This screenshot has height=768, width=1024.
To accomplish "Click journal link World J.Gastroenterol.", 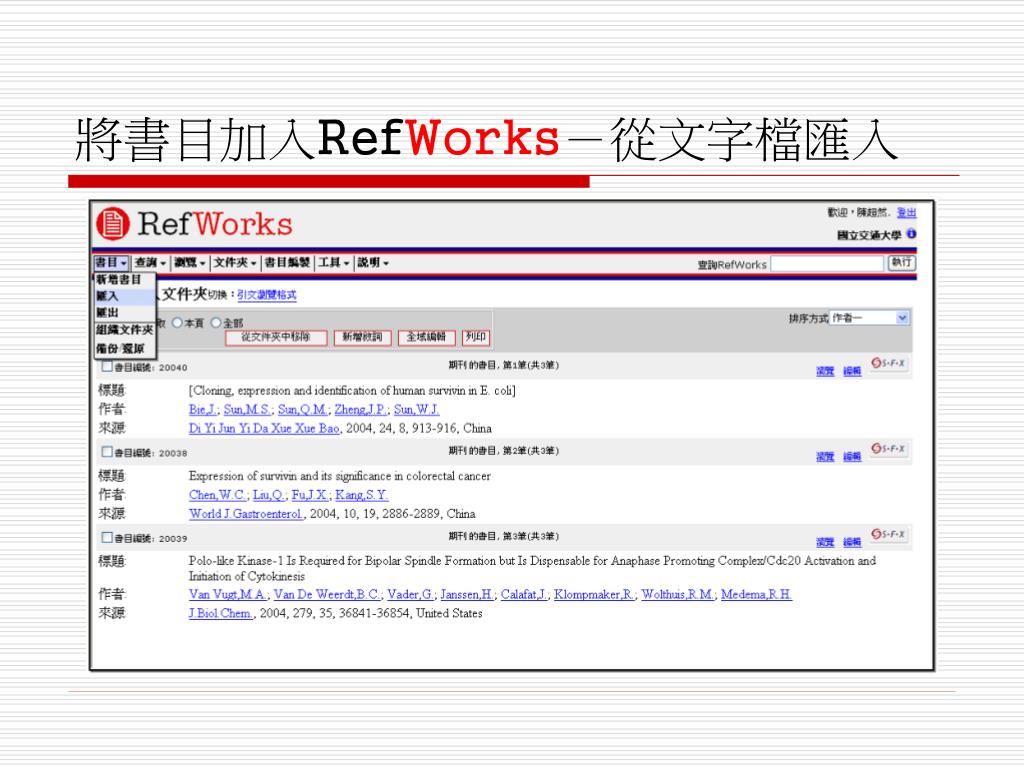I will (x=247, y=514).
